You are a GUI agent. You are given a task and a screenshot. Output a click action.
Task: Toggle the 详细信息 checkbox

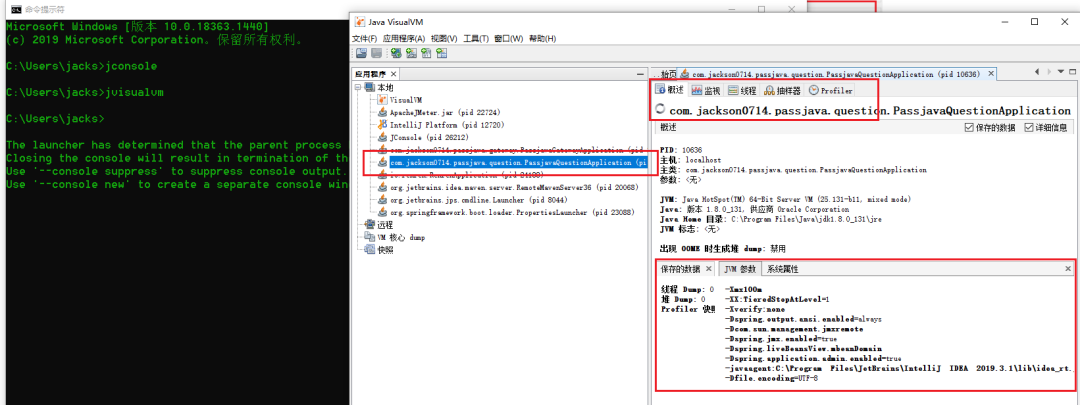coord(1027,128)
